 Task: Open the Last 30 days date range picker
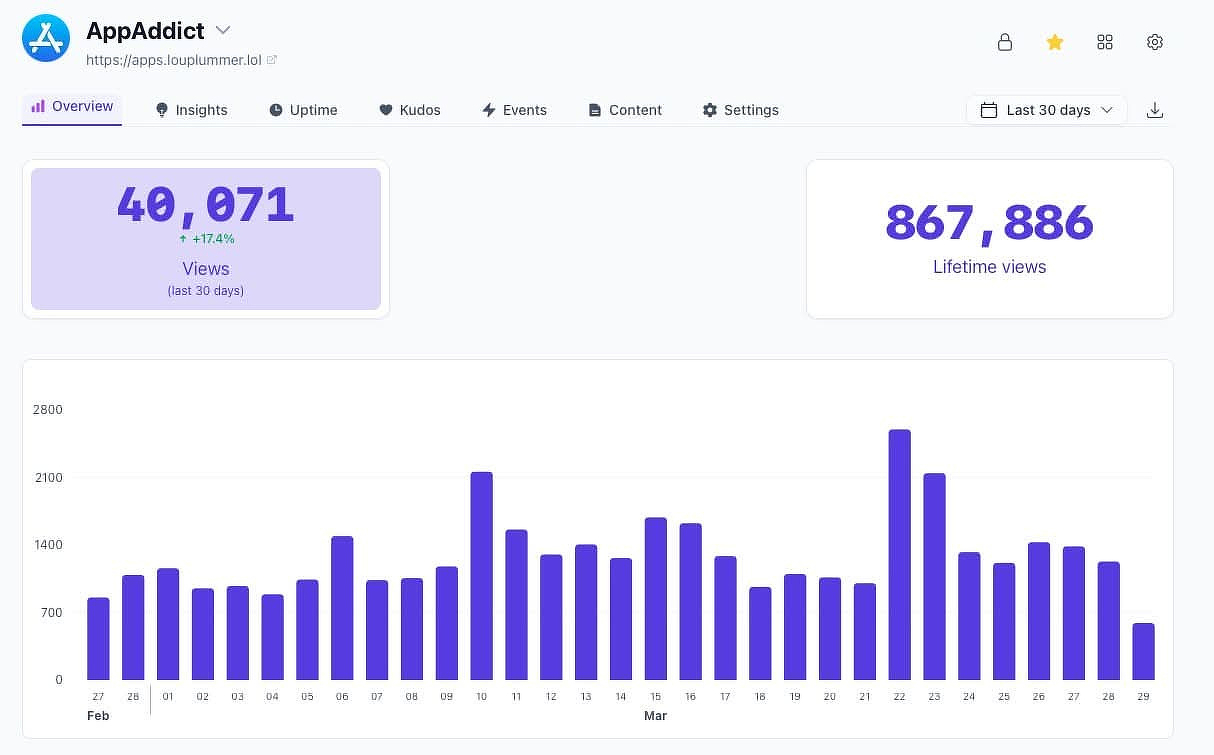pos(1046,110)
